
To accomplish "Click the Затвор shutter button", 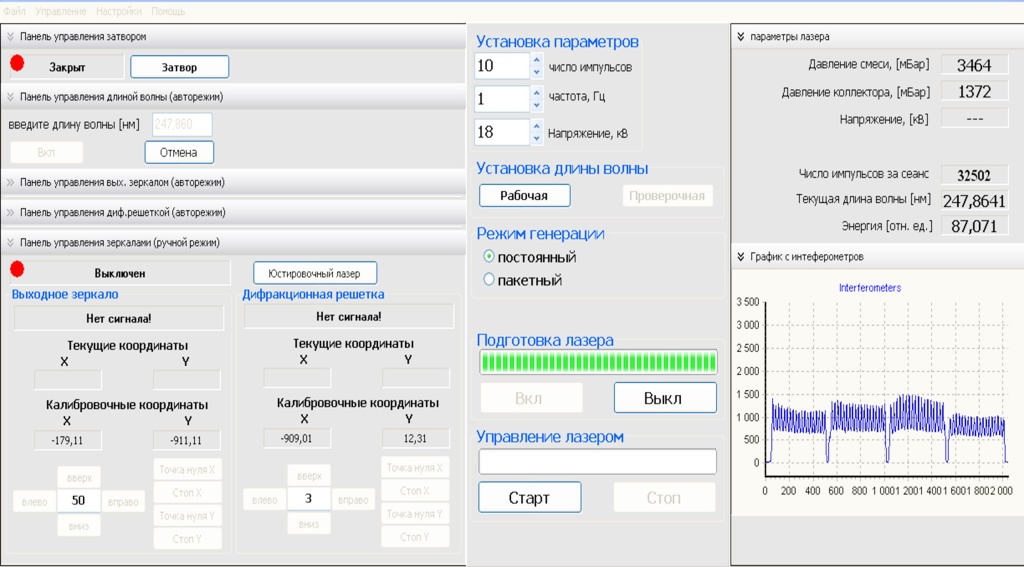I will (x=180, y=67).
